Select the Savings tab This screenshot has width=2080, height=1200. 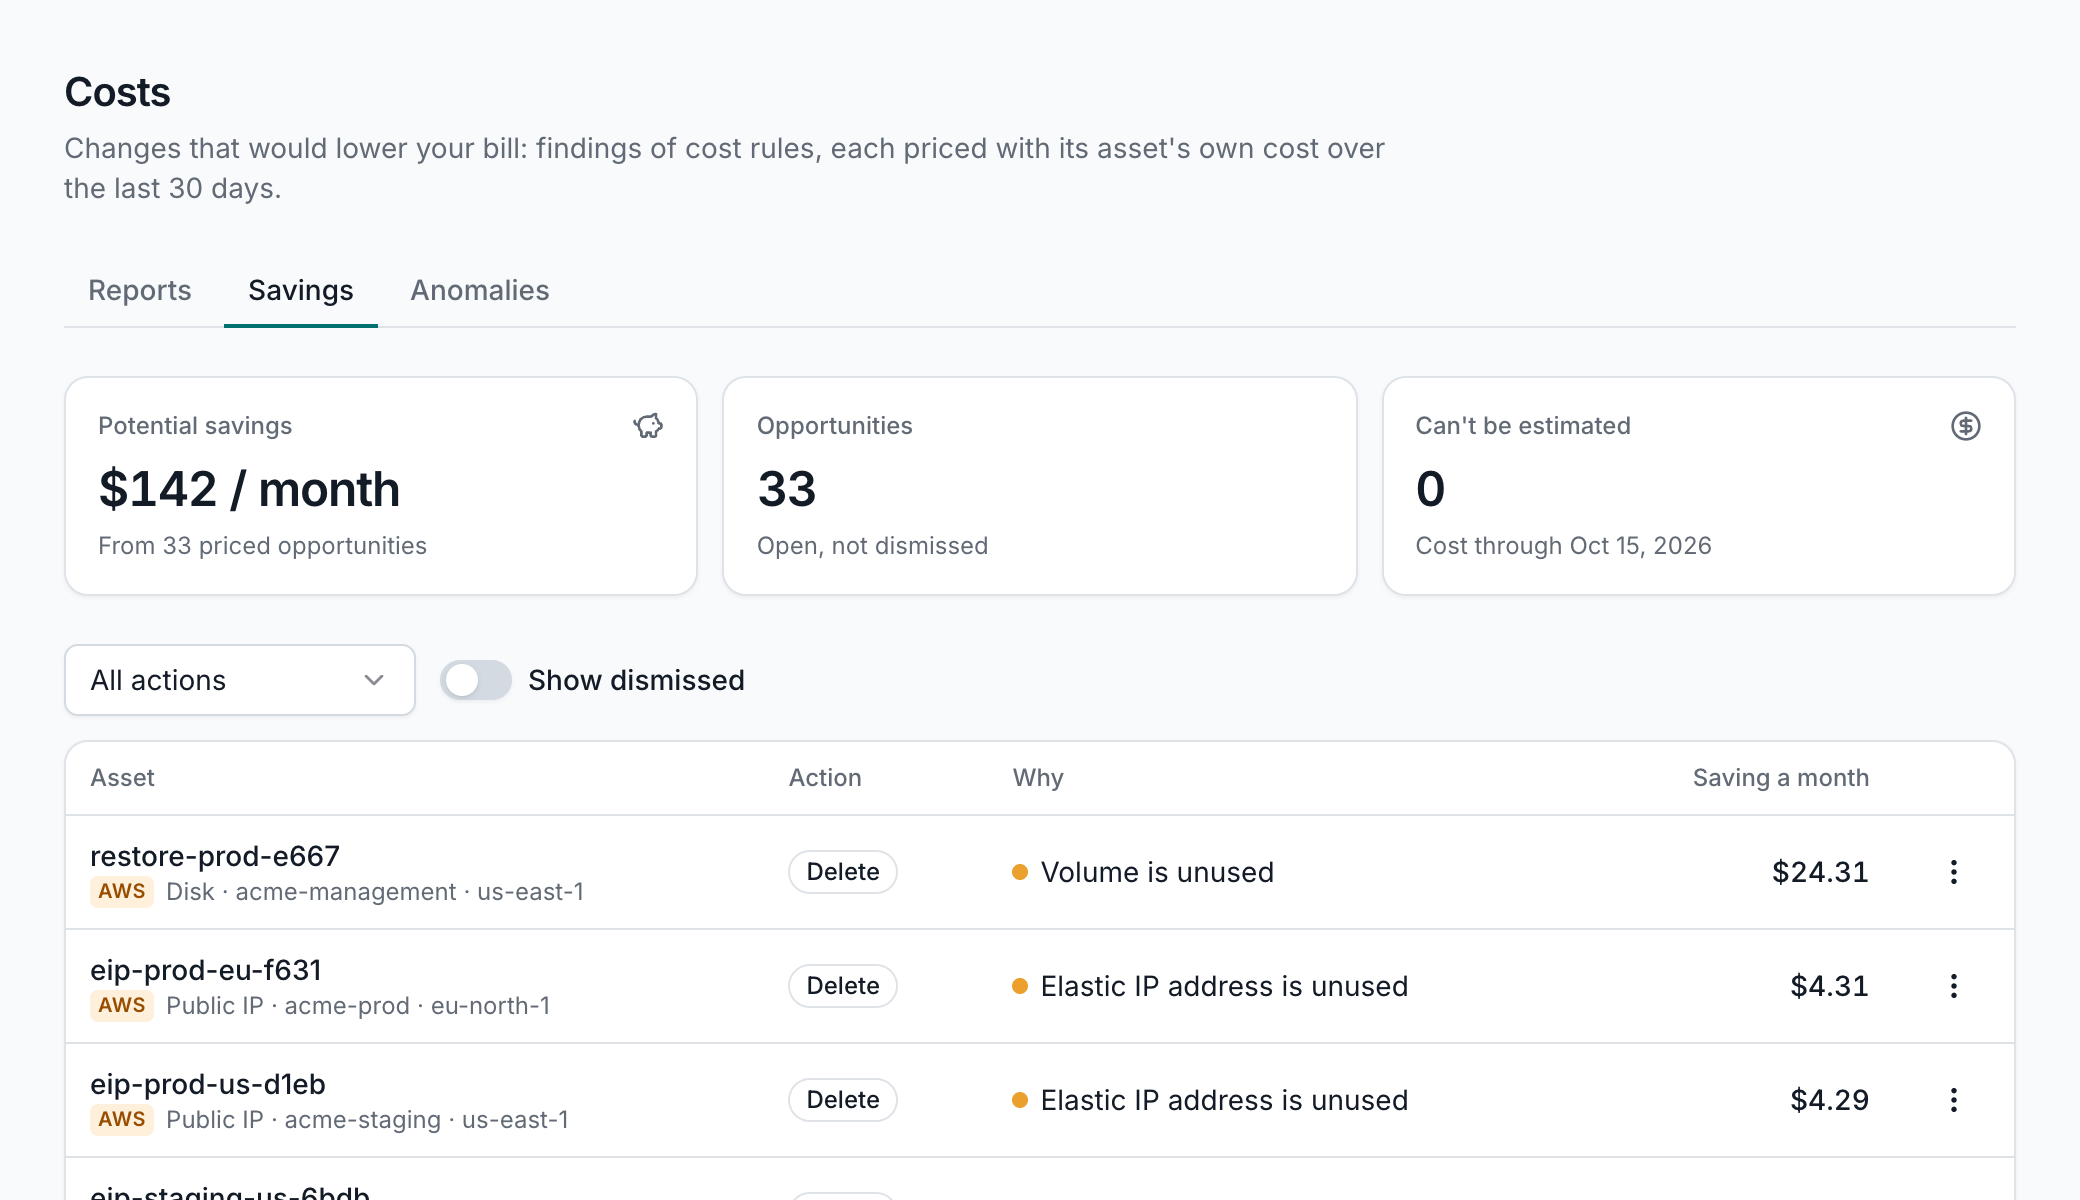click(301, 290)
